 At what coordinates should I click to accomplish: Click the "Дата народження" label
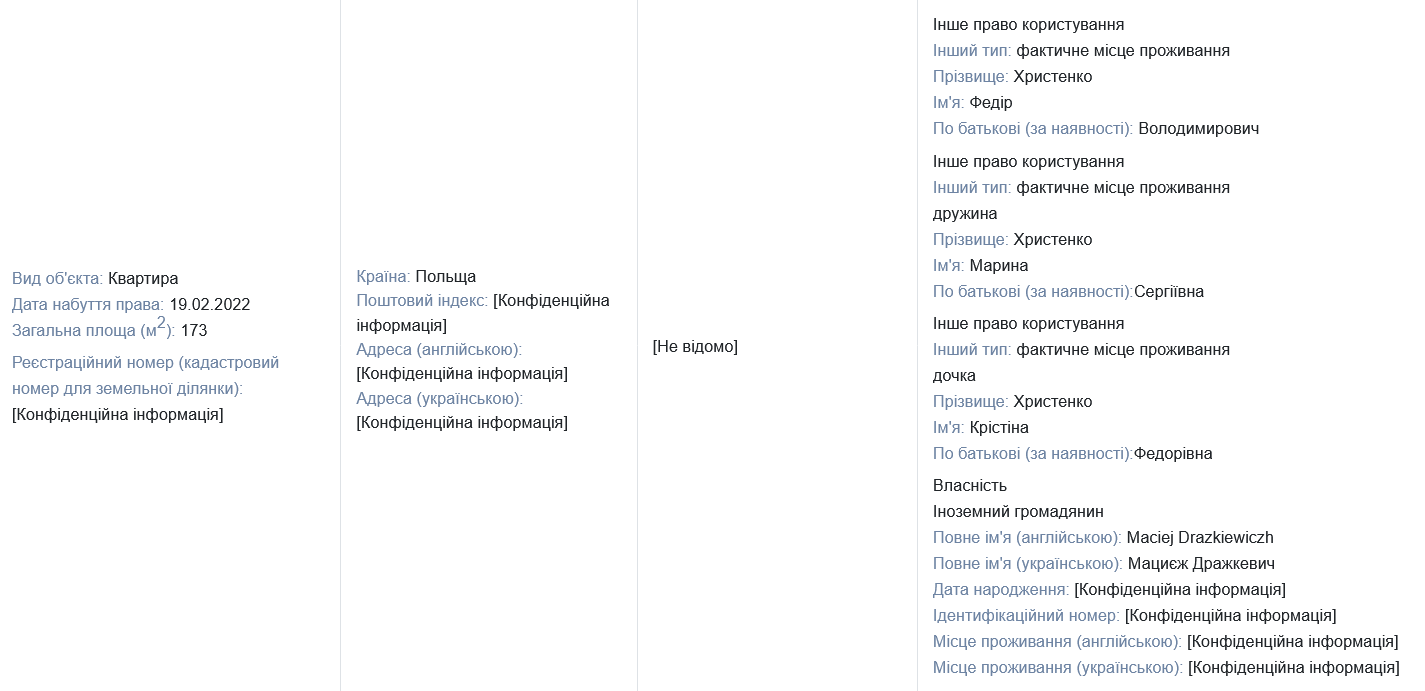[x=1001, y=590]
